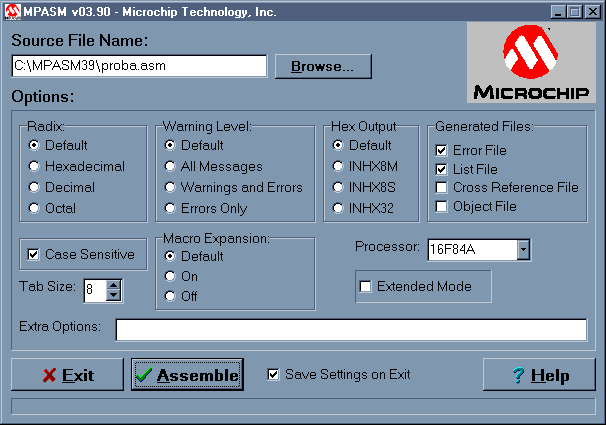The height and width of the screenshot is (425, 606).
Task: Close the MPASM window
Action: pyautogui.click(x=592, y=12)
